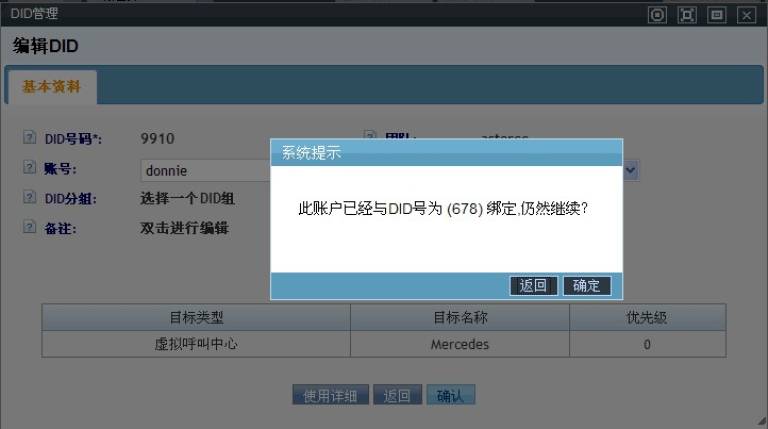The height and width of the screenshot is (429, 768).
Task: Click the help icon beside DID分组
Action: tap(29, 198)
